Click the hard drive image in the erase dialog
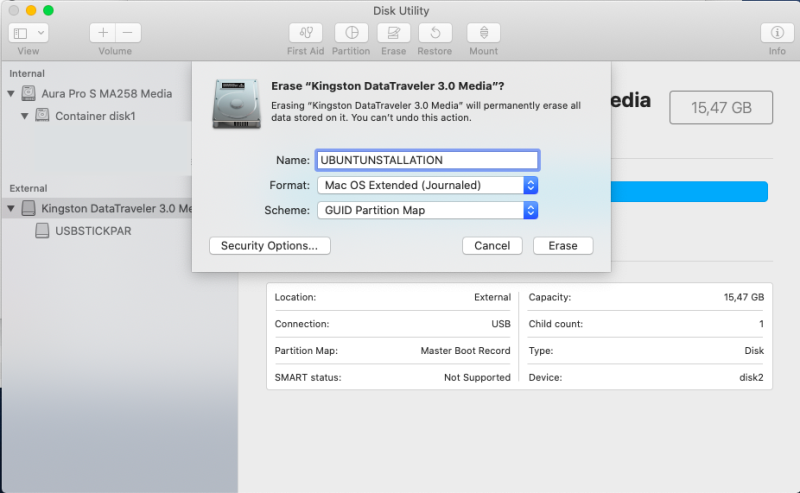800x493 pixels. [236, 104]
